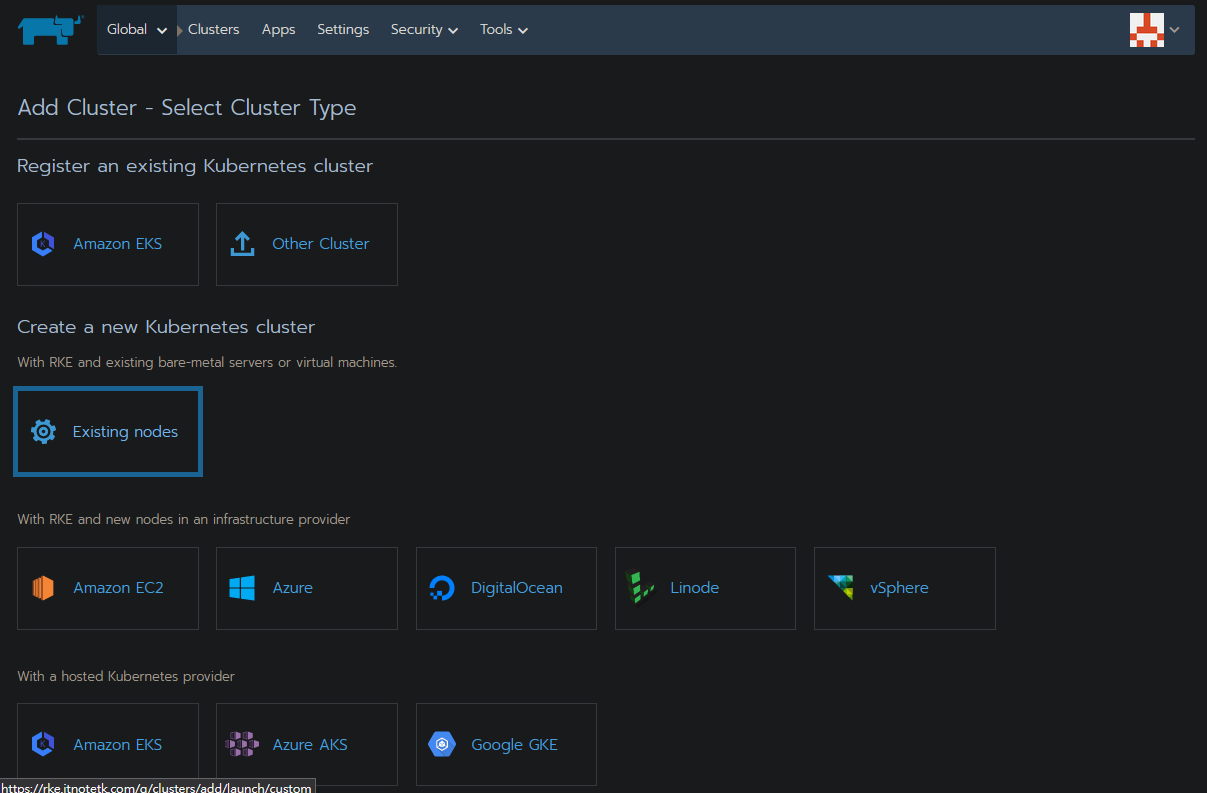The width and height of the screenshot is (1207, 793).
Task: Click the Amazon EC2 orange icon
Action: 43,588
